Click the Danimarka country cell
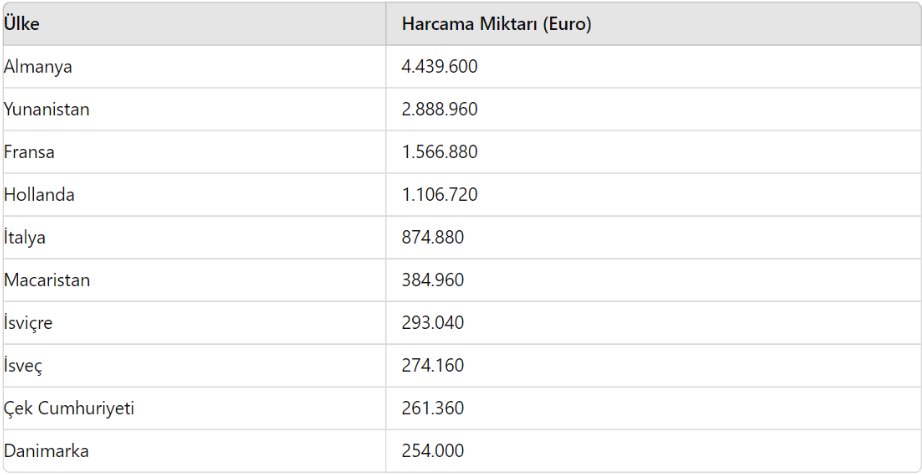Viewport: 922px width, 475px height. pos(46,452)
